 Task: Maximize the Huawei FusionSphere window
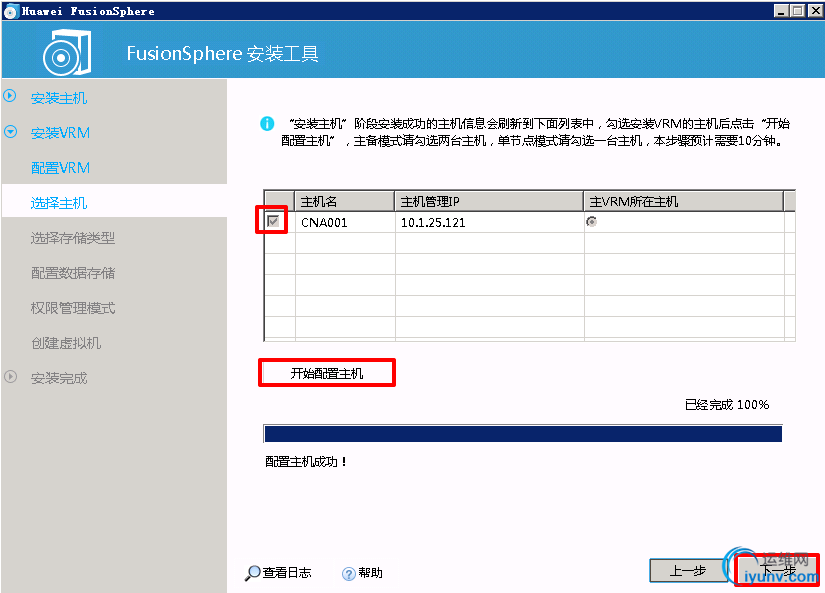(798, 11)
